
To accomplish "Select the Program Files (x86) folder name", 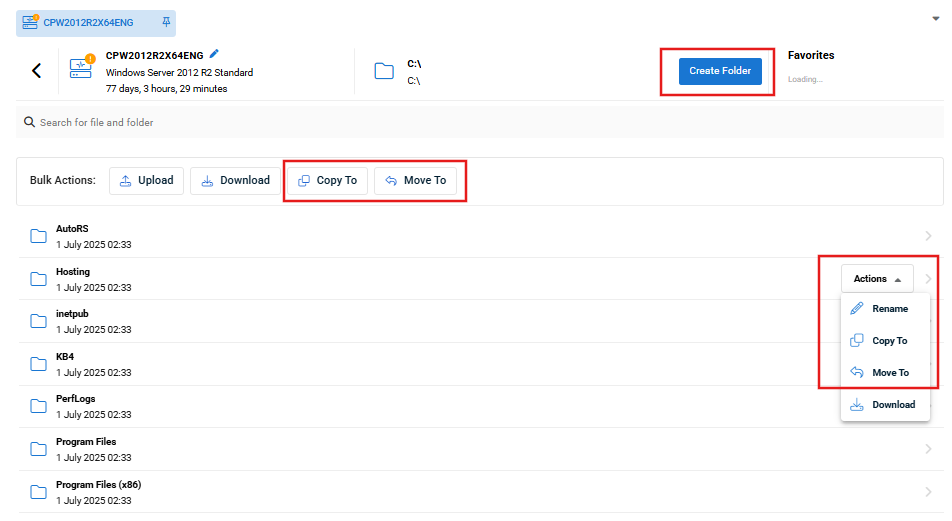I will (x=98, y=485).
